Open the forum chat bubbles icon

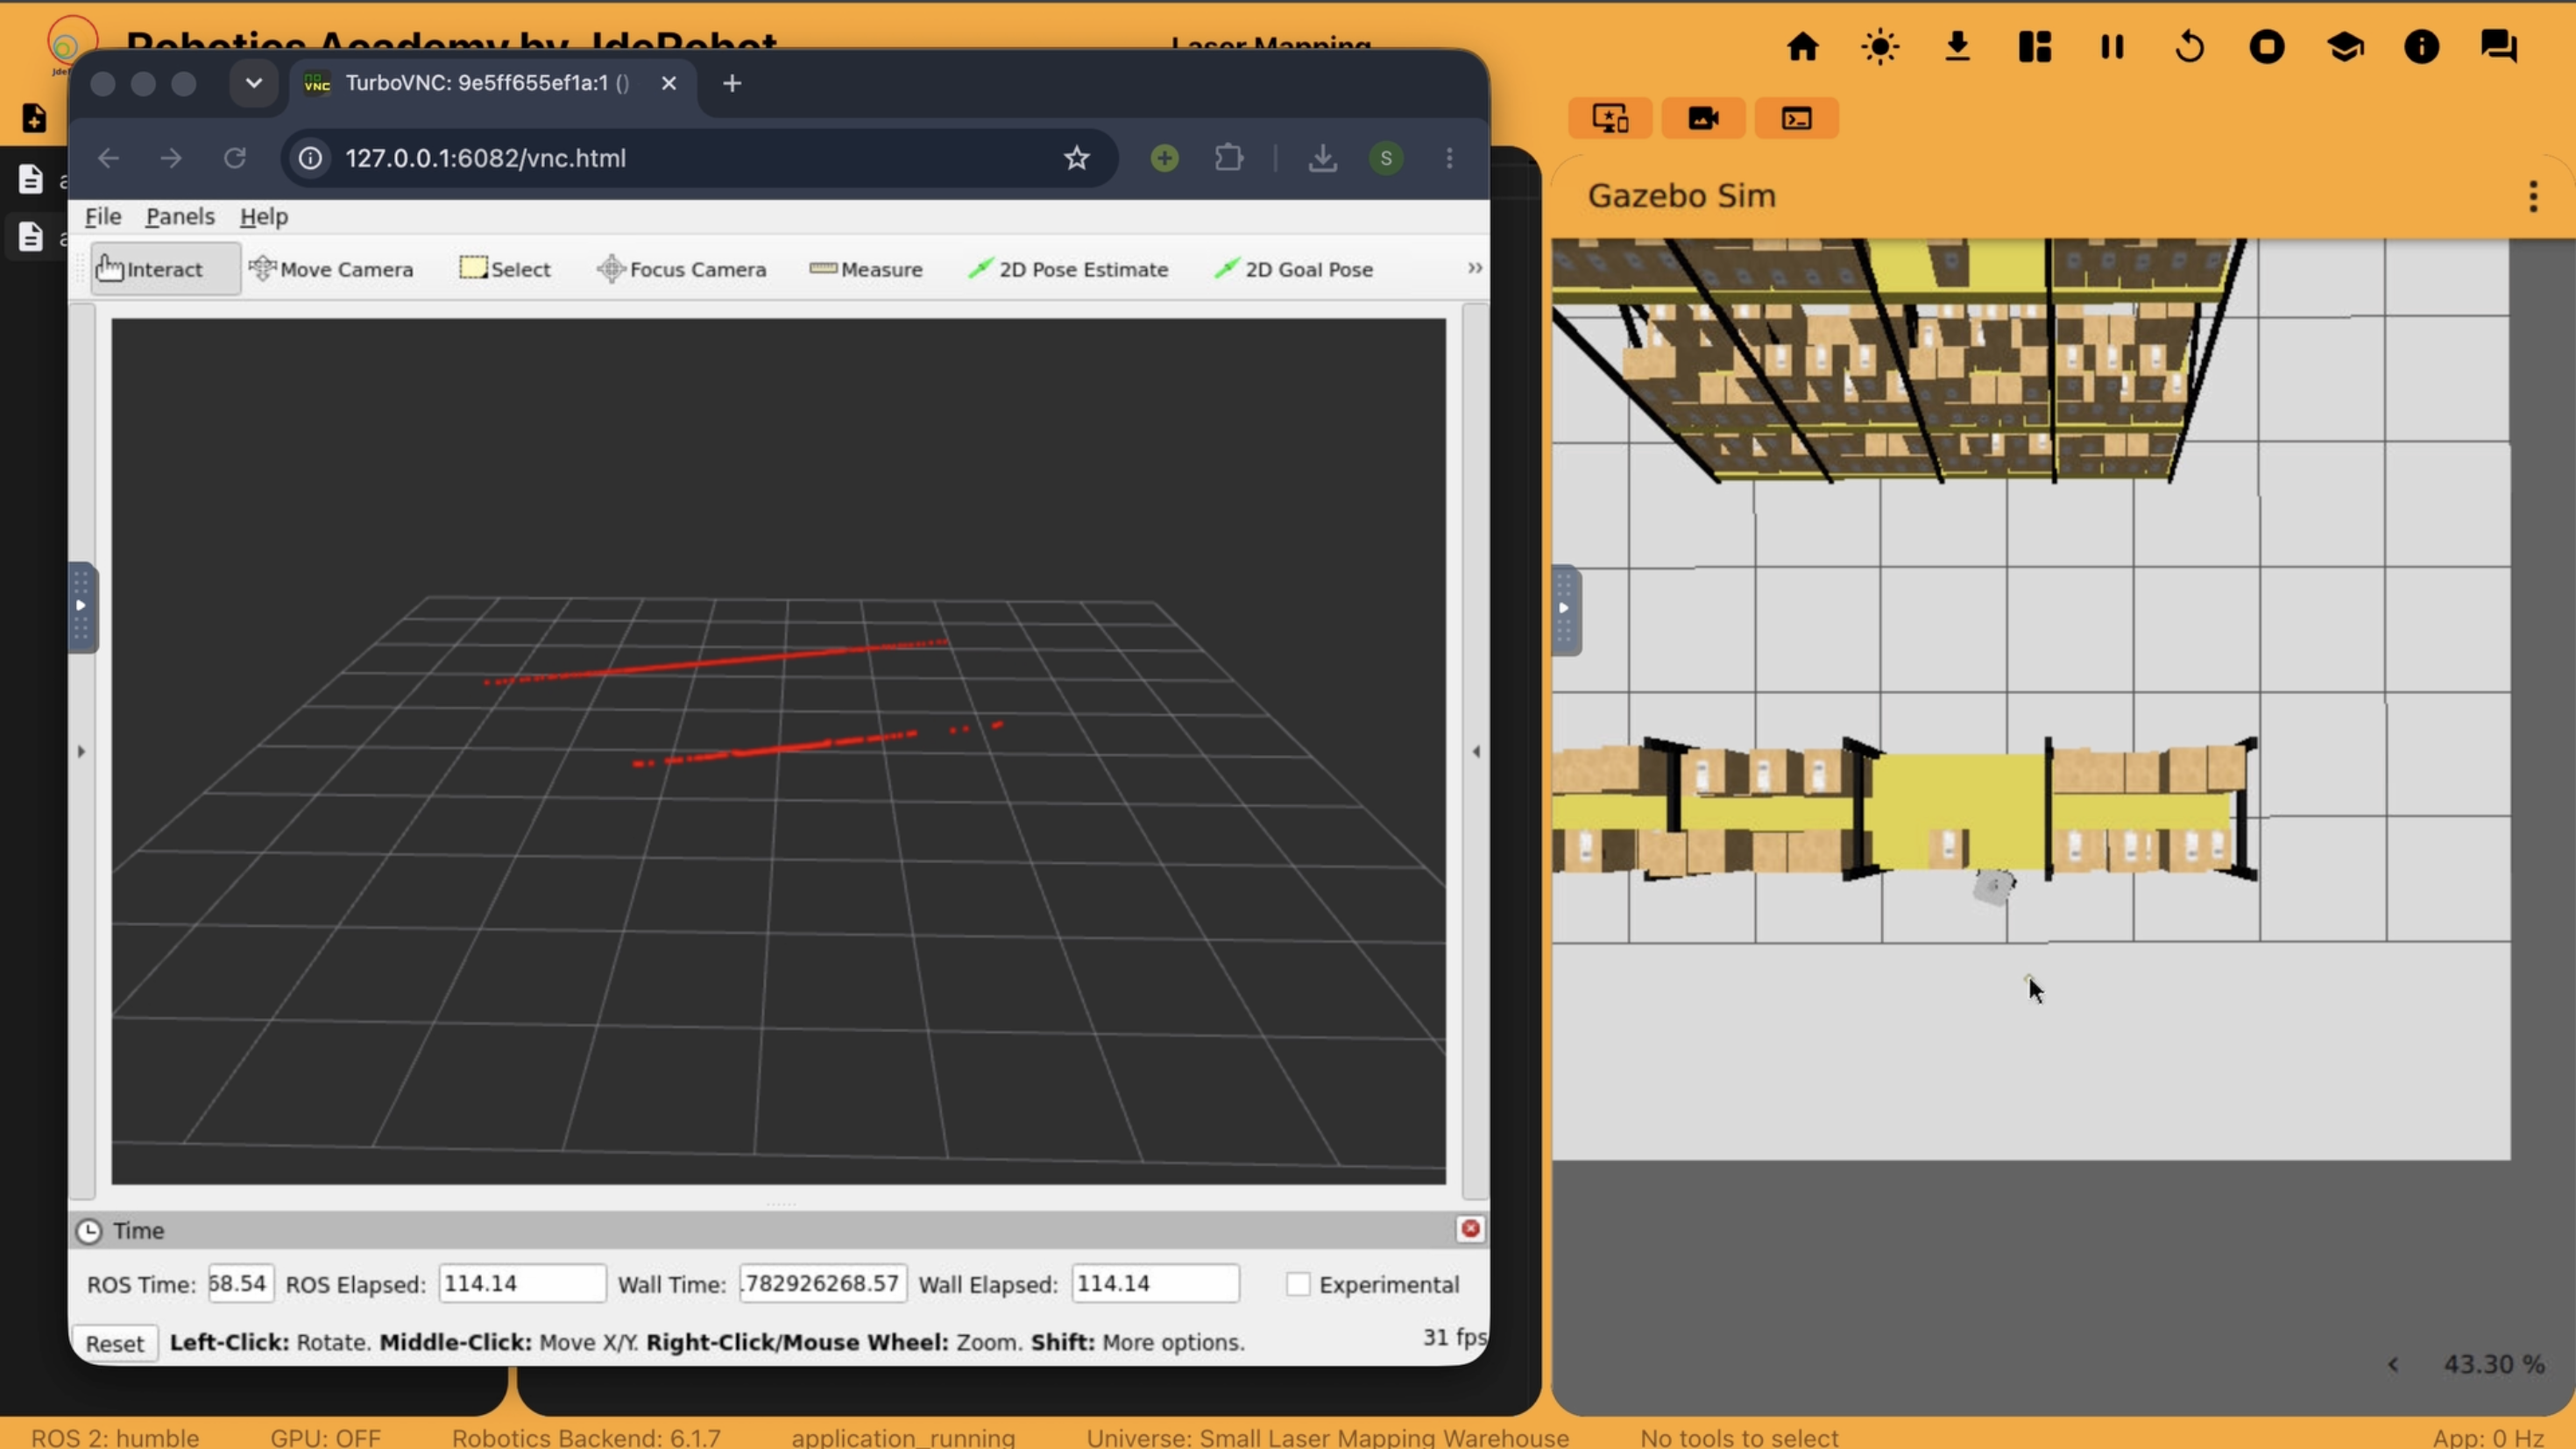pos(2498,47)
